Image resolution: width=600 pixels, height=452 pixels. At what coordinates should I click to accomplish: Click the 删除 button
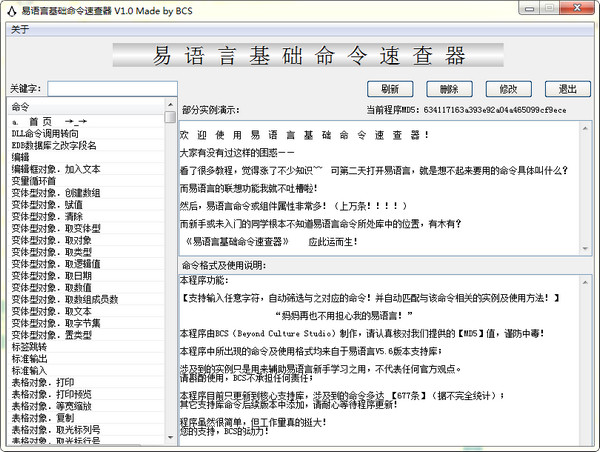[449, 89]
